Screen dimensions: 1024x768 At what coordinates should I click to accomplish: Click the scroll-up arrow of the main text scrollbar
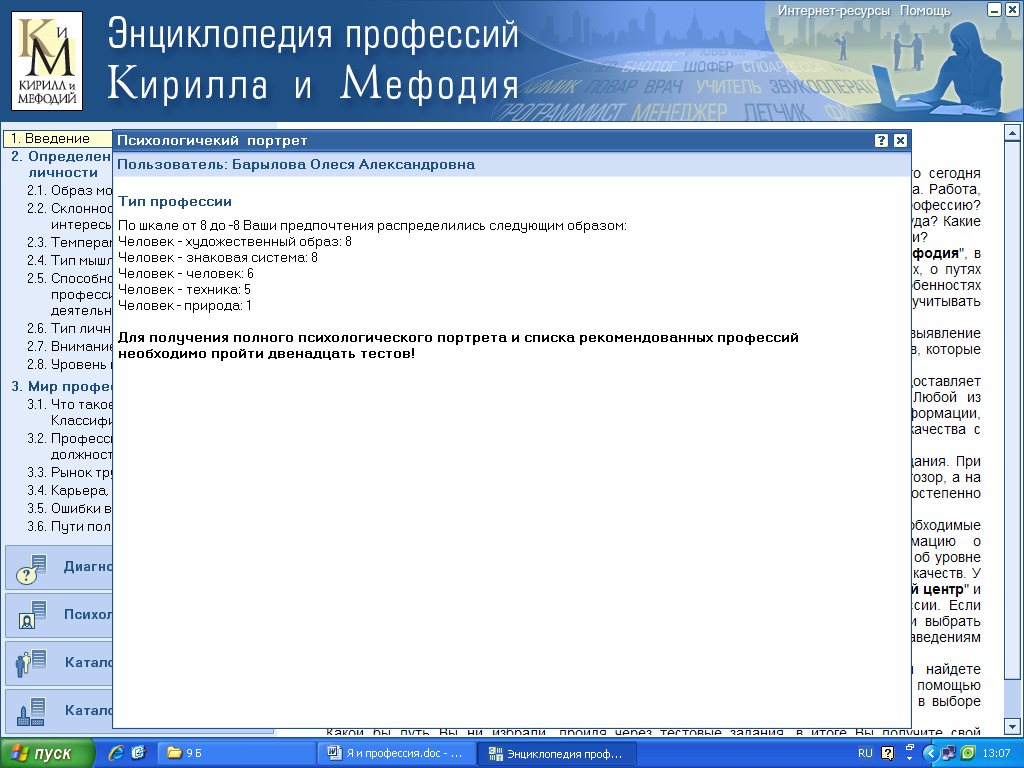click(x=1012, y=133)
